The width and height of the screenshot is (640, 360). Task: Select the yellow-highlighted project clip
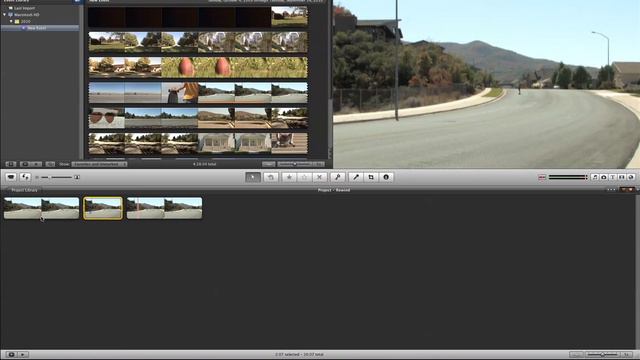click(x=103, y=208)
